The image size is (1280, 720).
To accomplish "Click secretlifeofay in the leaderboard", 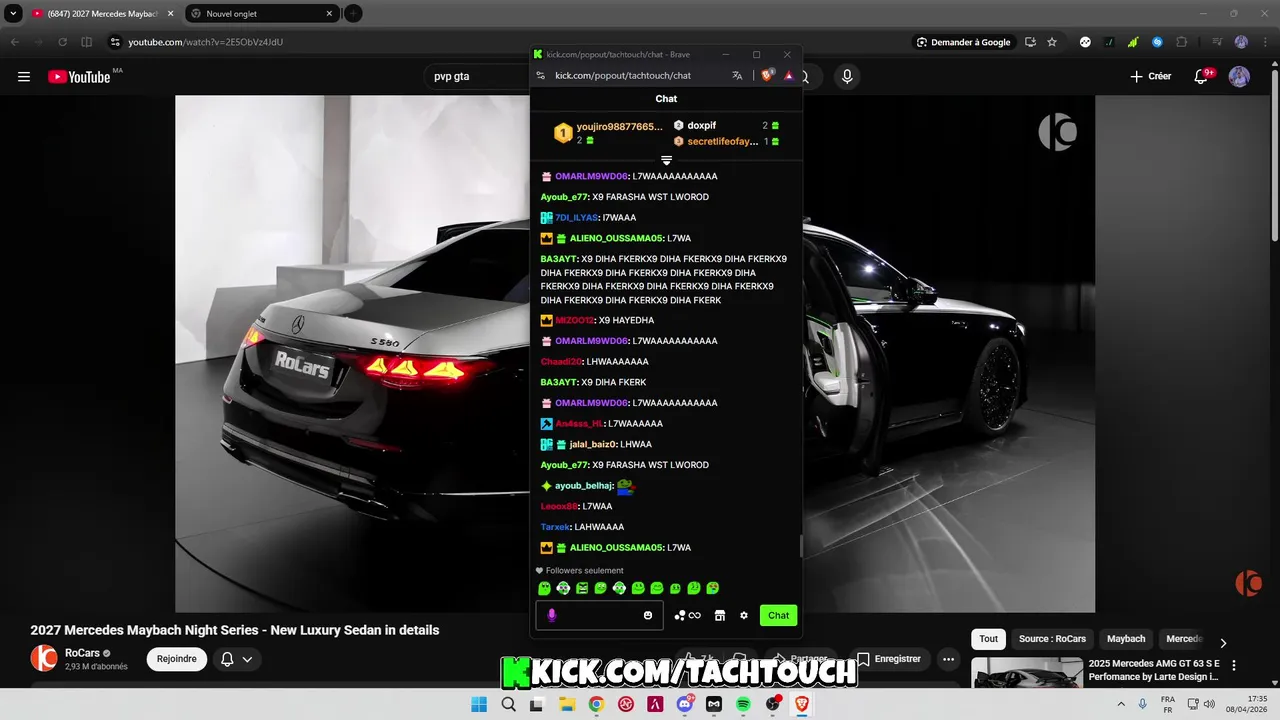I will (722, 141).
